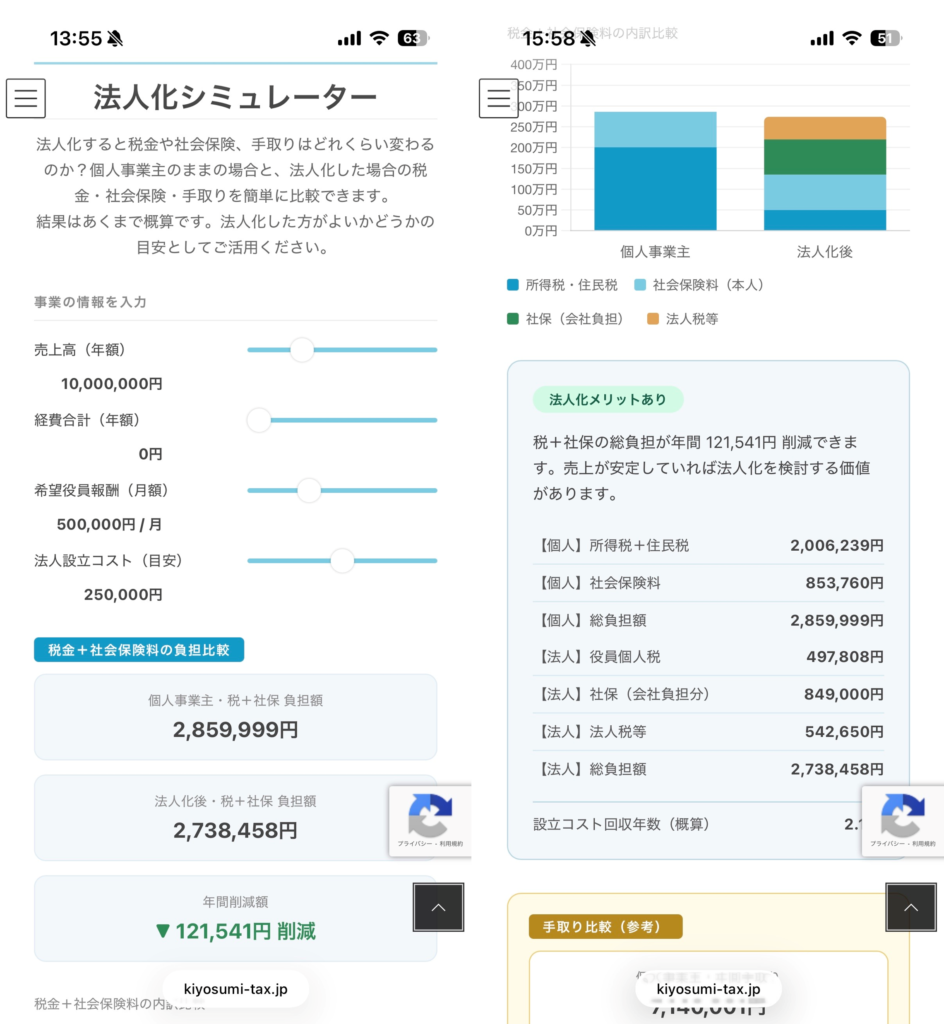Tap the silent bell icon next to 13:55
Screen dimensions: 944x1024
(115, 39)
